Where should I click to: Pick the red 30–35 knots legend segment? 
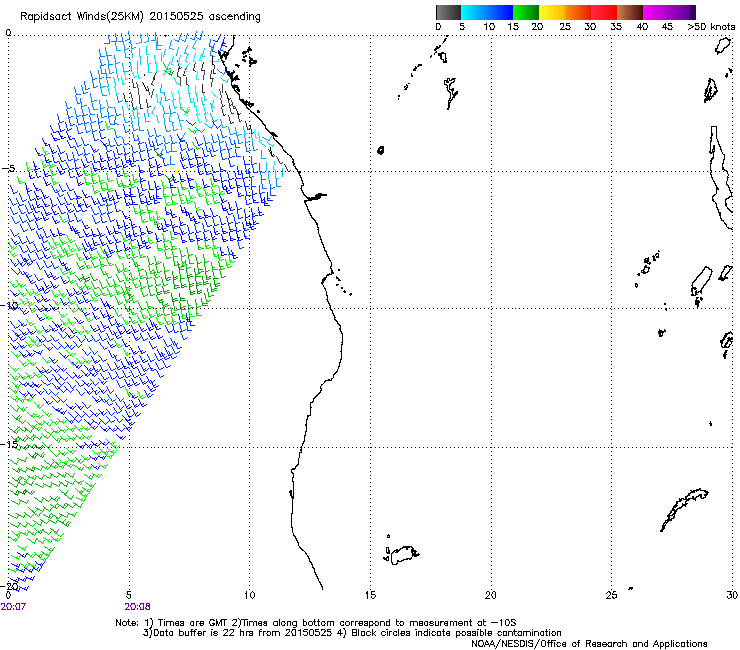(x=604, y=12)
